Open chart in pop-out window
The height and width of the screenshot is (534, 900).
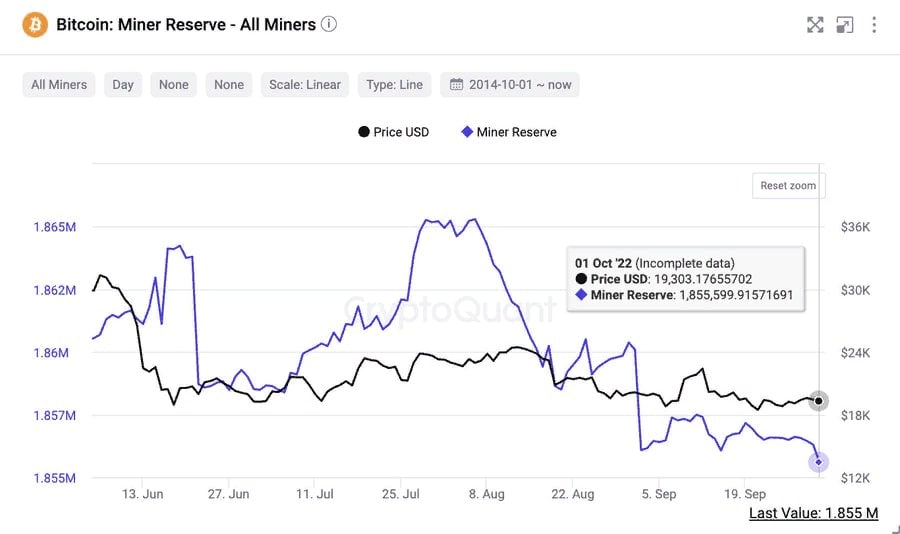[x=845, y=25]
